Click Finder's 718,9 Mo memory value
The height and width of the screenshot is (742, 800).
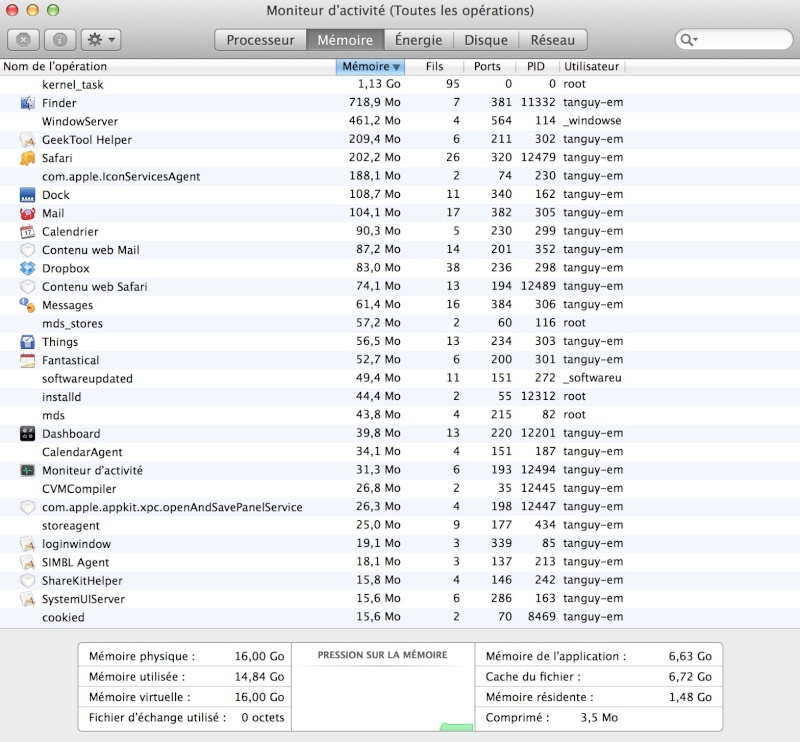(374, 103)
